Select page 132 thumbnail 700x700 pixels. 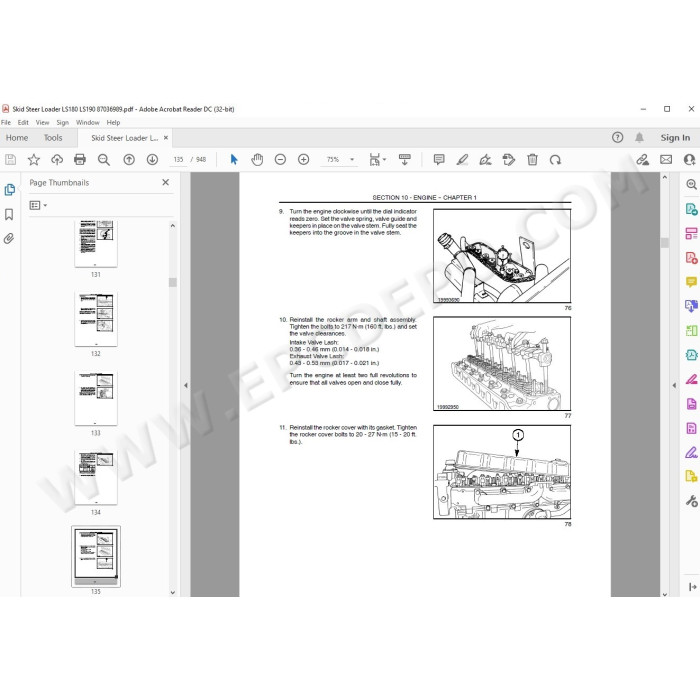(96, 319)
